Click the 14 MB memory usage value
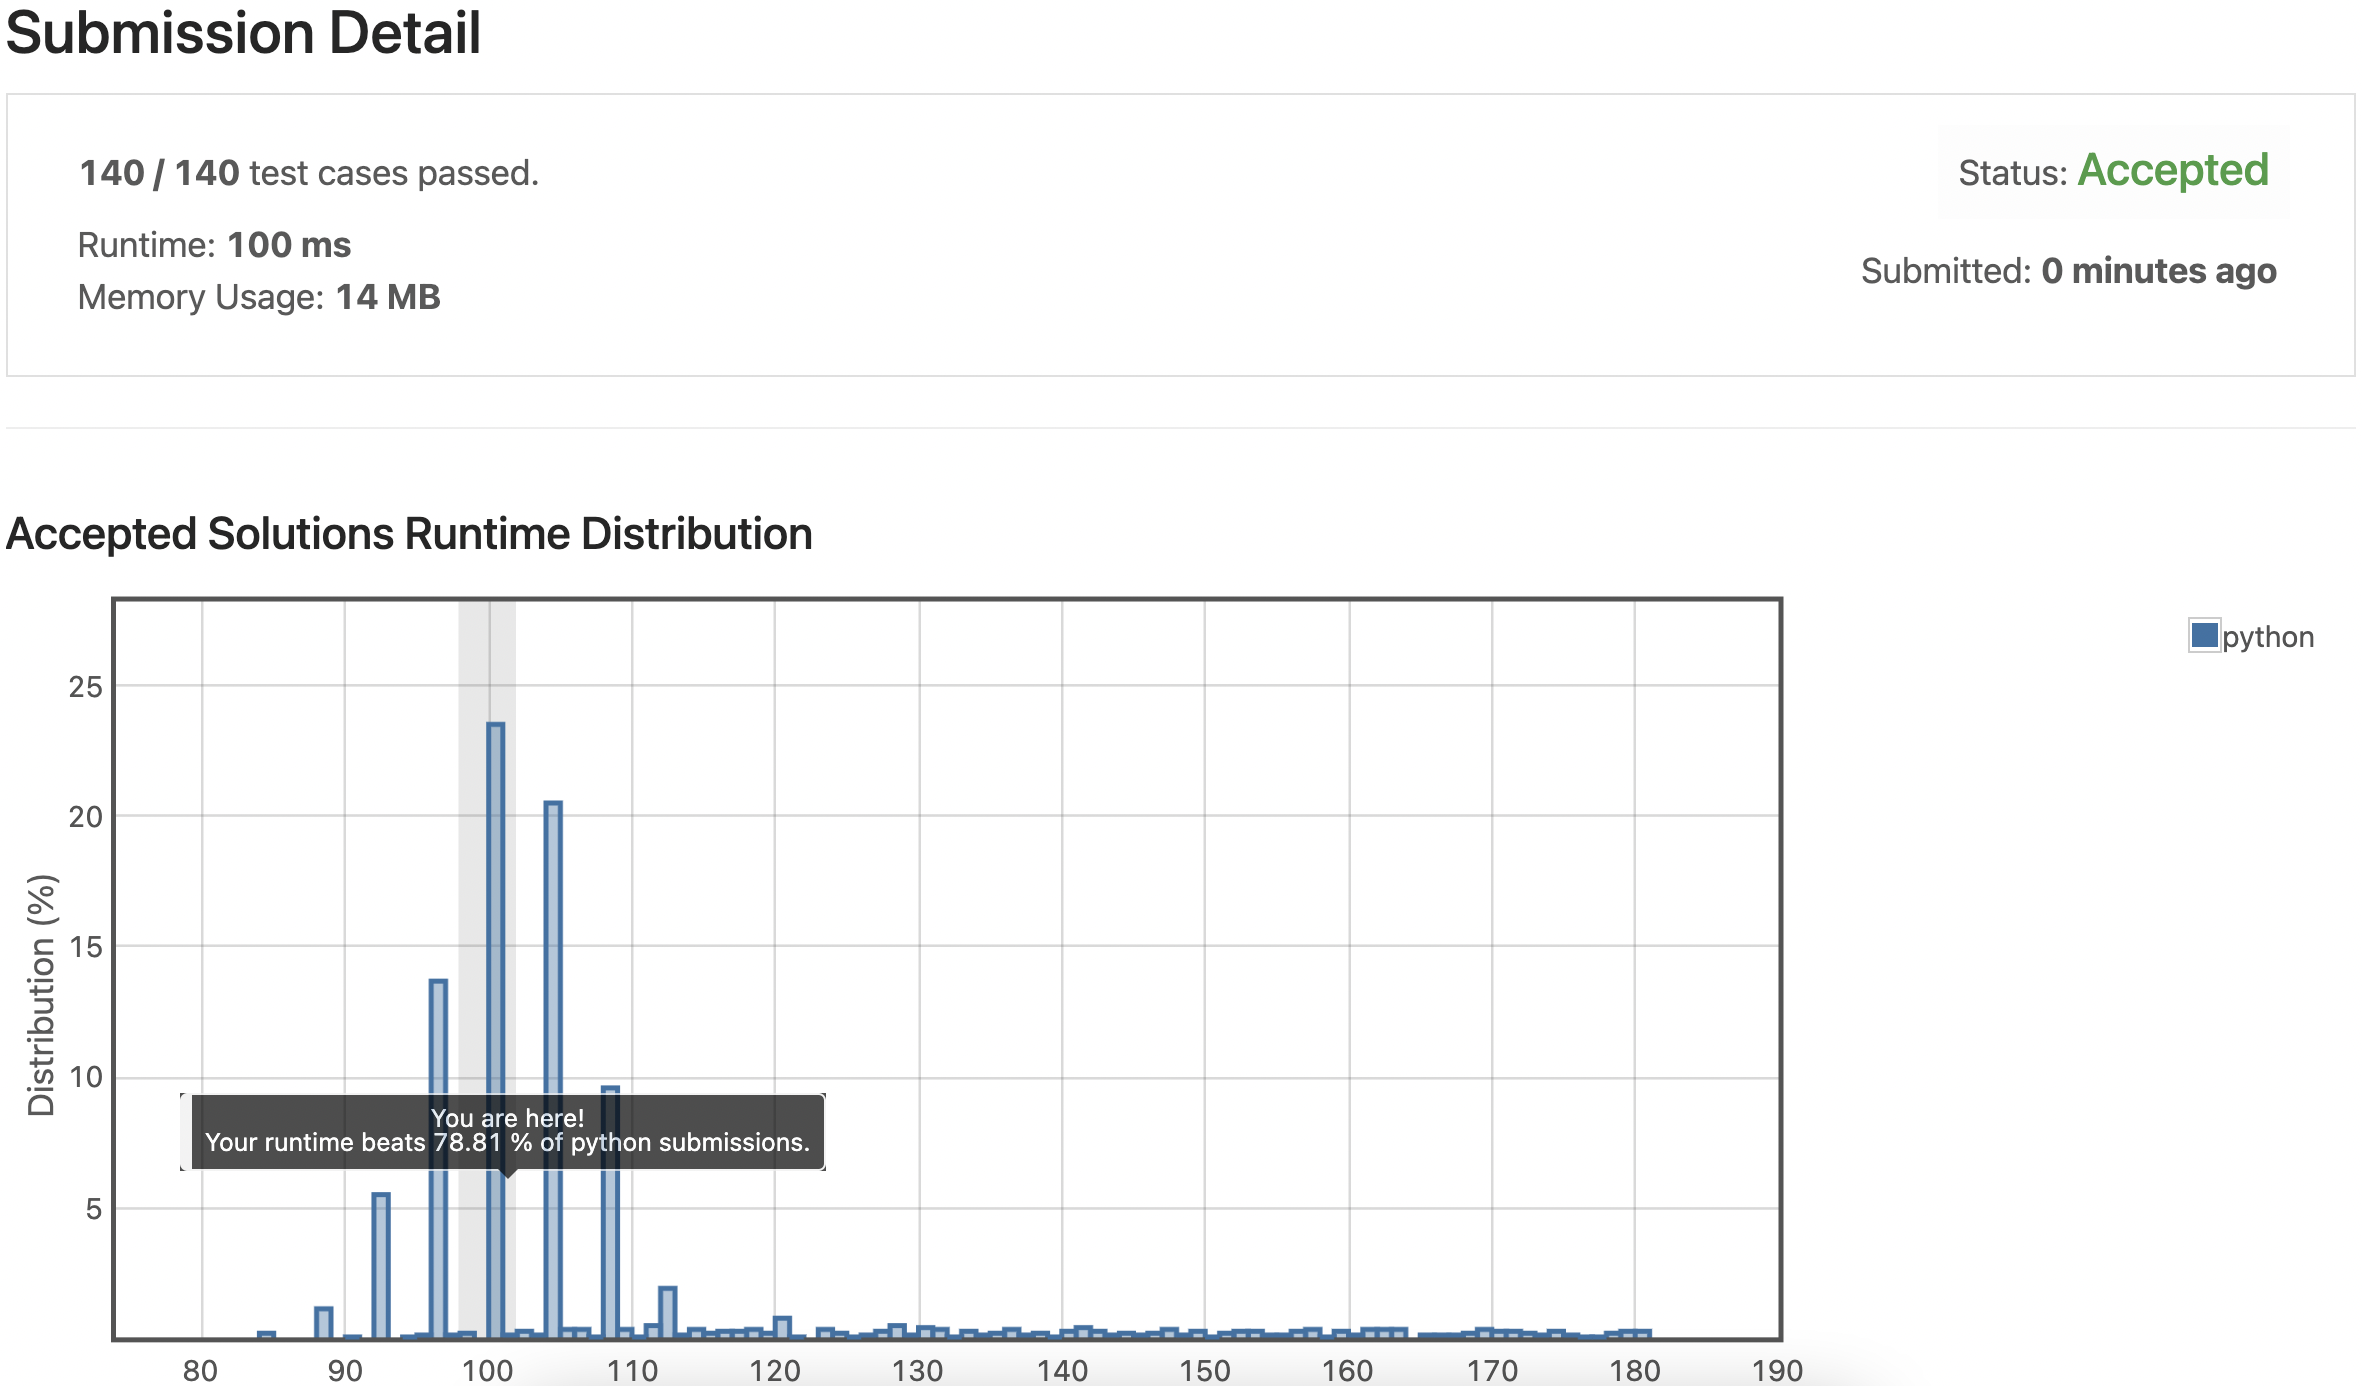2362x1386 pixels. click(388, 297)
